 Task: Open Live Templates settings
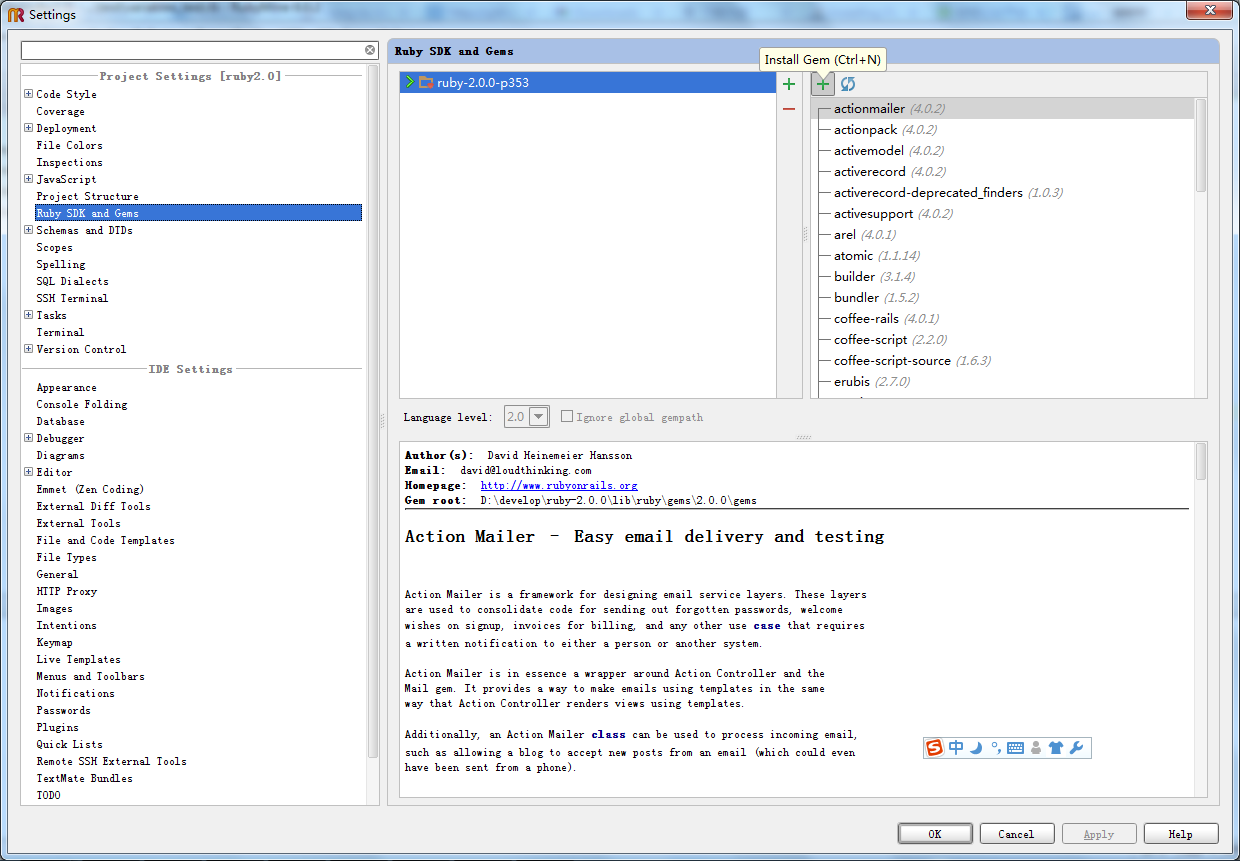(x=79, y=659)
